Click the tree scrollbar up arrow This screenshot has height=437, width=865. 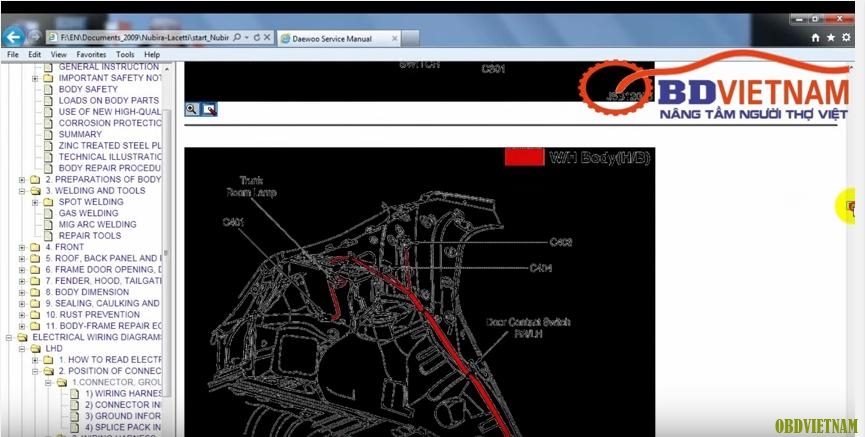168,67
